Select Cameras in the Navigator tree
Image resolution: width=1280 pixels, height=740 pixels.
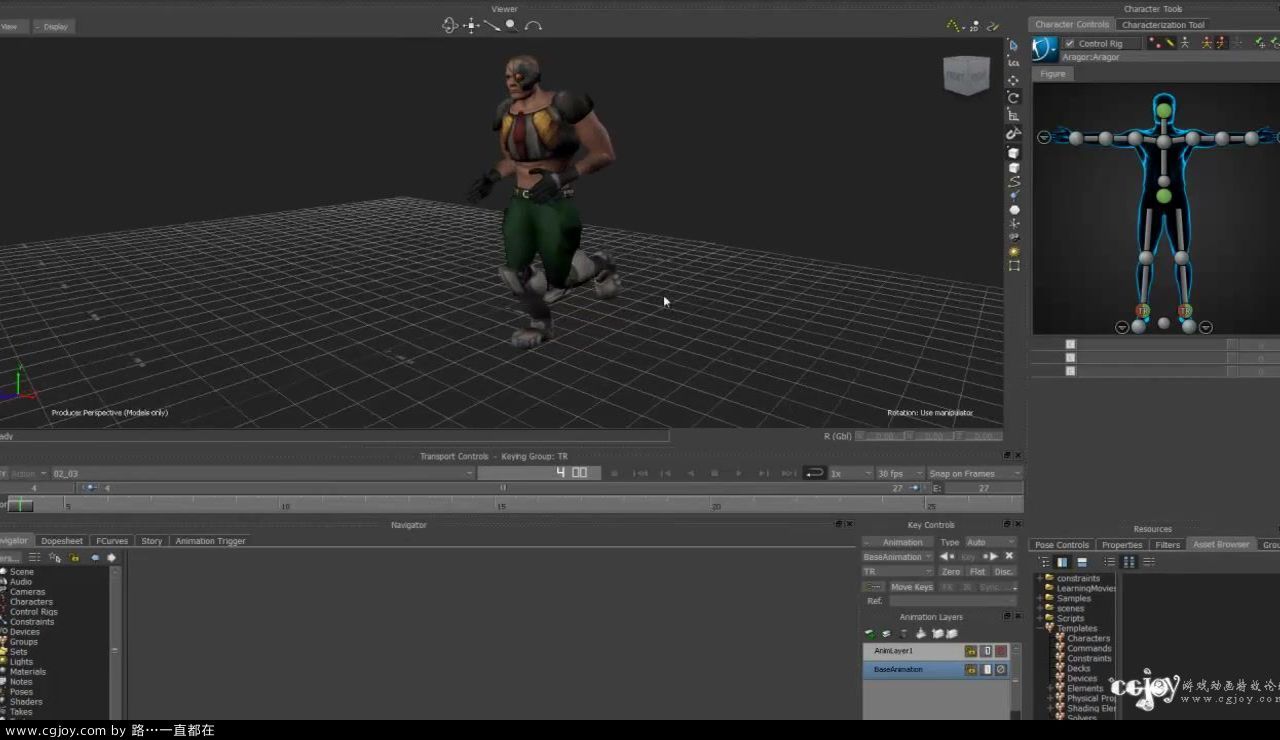tap(27, 592)
